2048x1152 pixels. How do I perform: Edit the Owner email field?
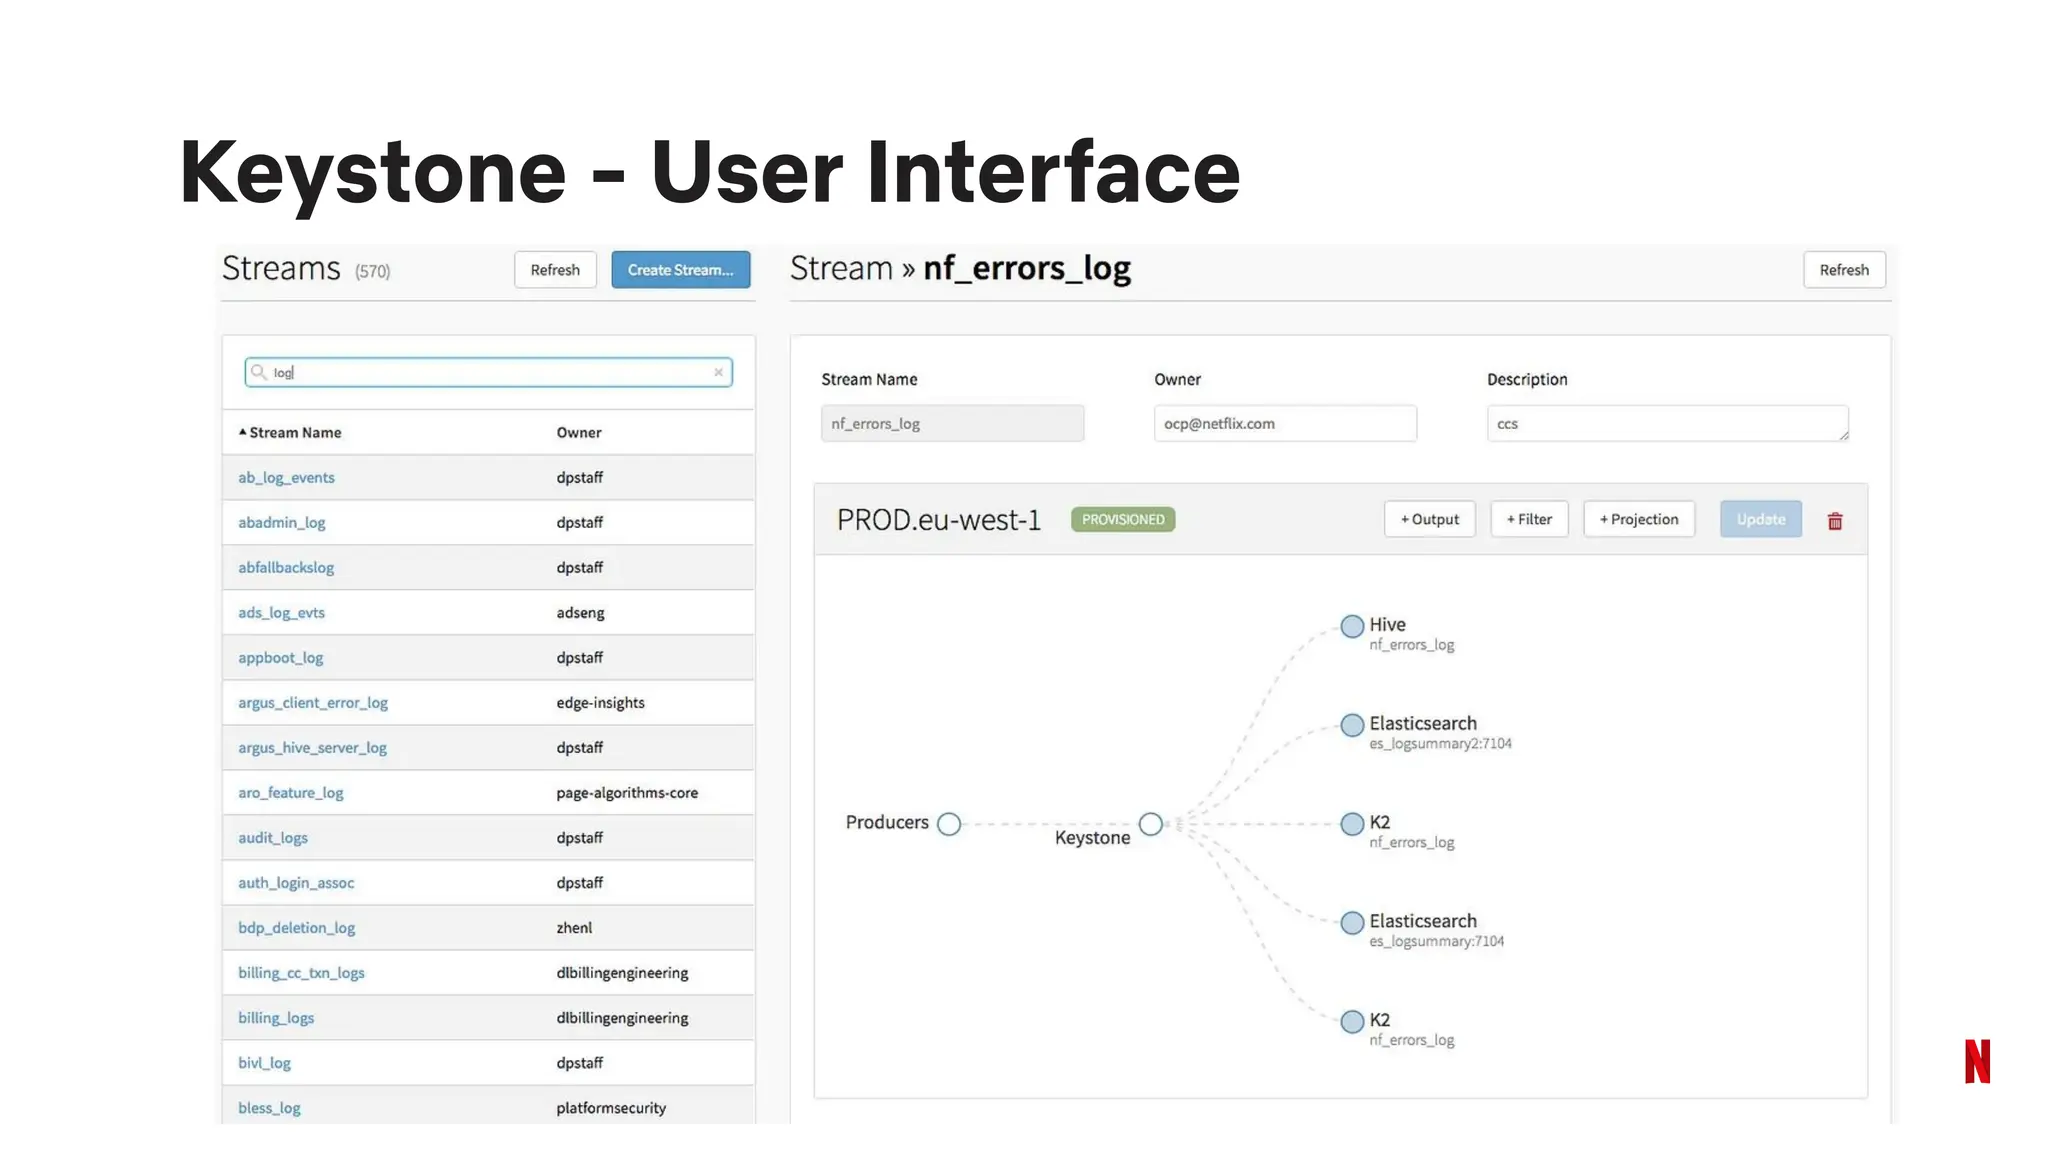(x=1285, y=423)
